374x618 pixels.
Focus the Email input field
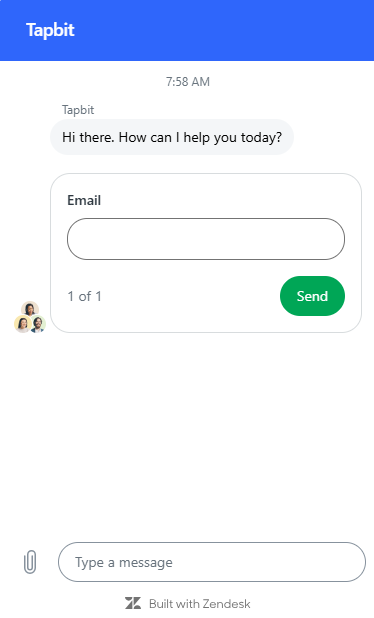click(x=206, y=239)
